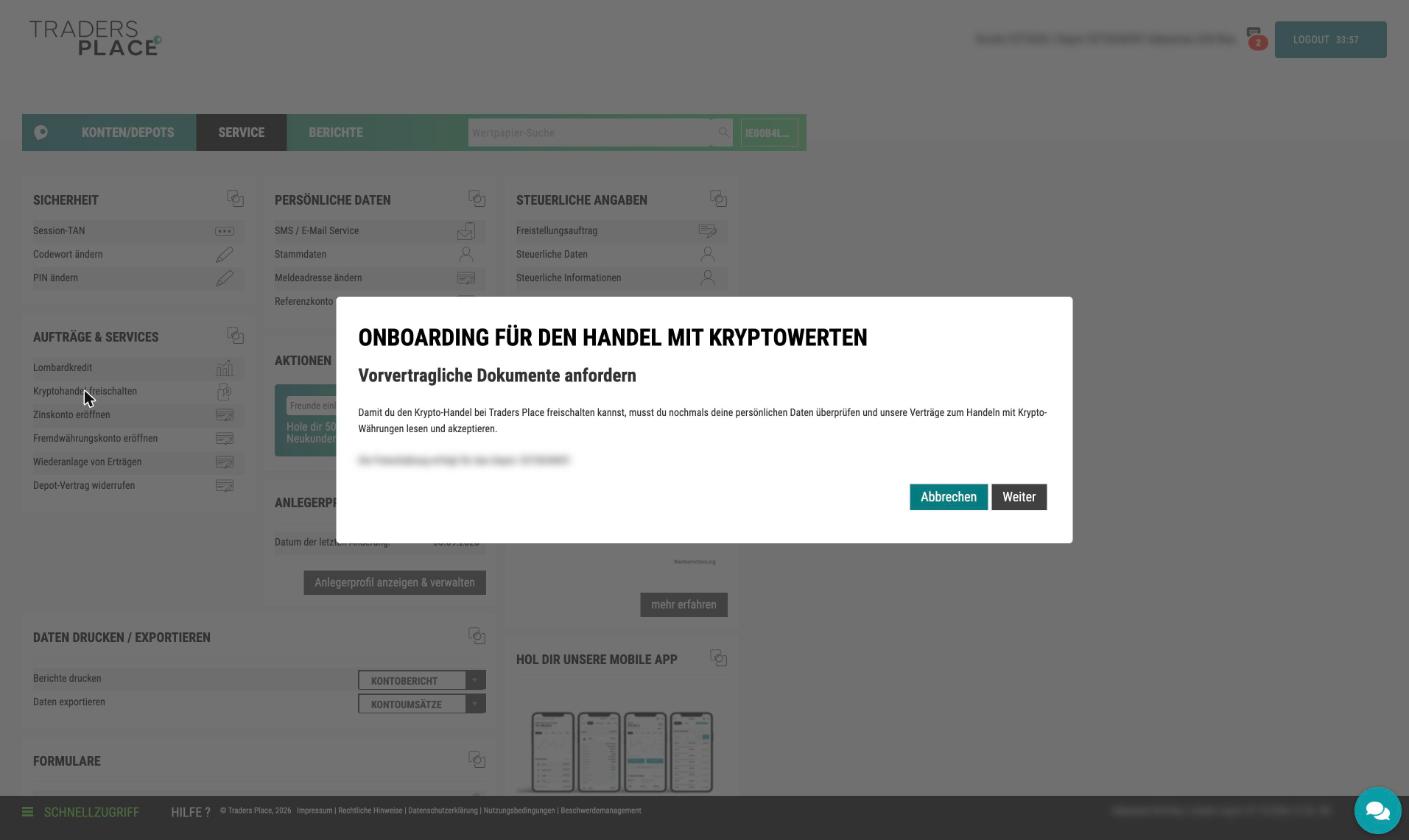This screenshot has width=1409, height=840.
Task: Select the Service tab
Action: pyautogui.click(x=241, y=132)
